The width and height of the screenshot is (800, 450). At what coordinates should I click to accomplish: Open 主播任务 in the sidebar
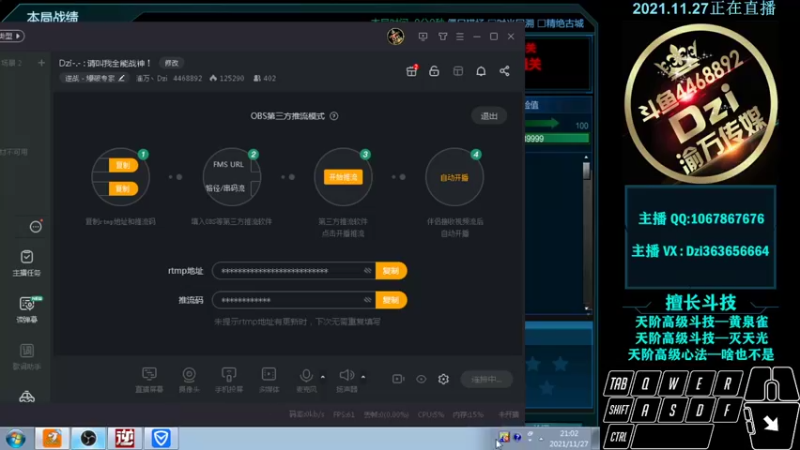tap(27, 263)
